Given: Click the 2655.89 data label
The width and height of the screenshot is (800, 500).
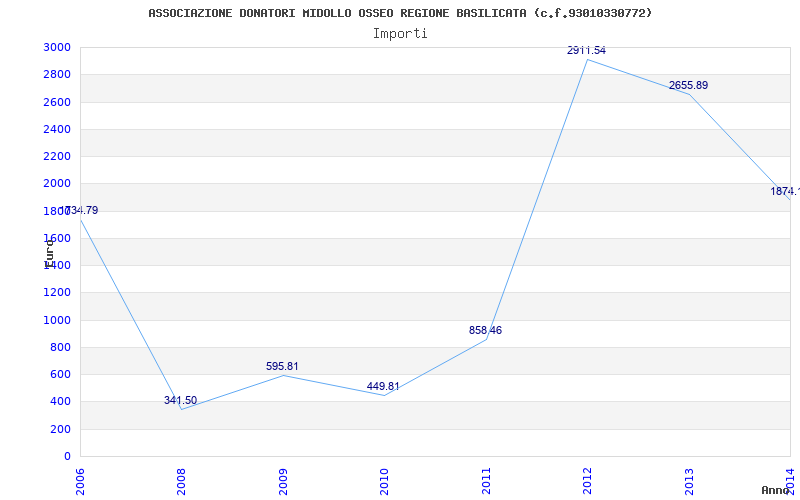Looking at the screenshot, I should pyautogui.click(x=688, y=86).
